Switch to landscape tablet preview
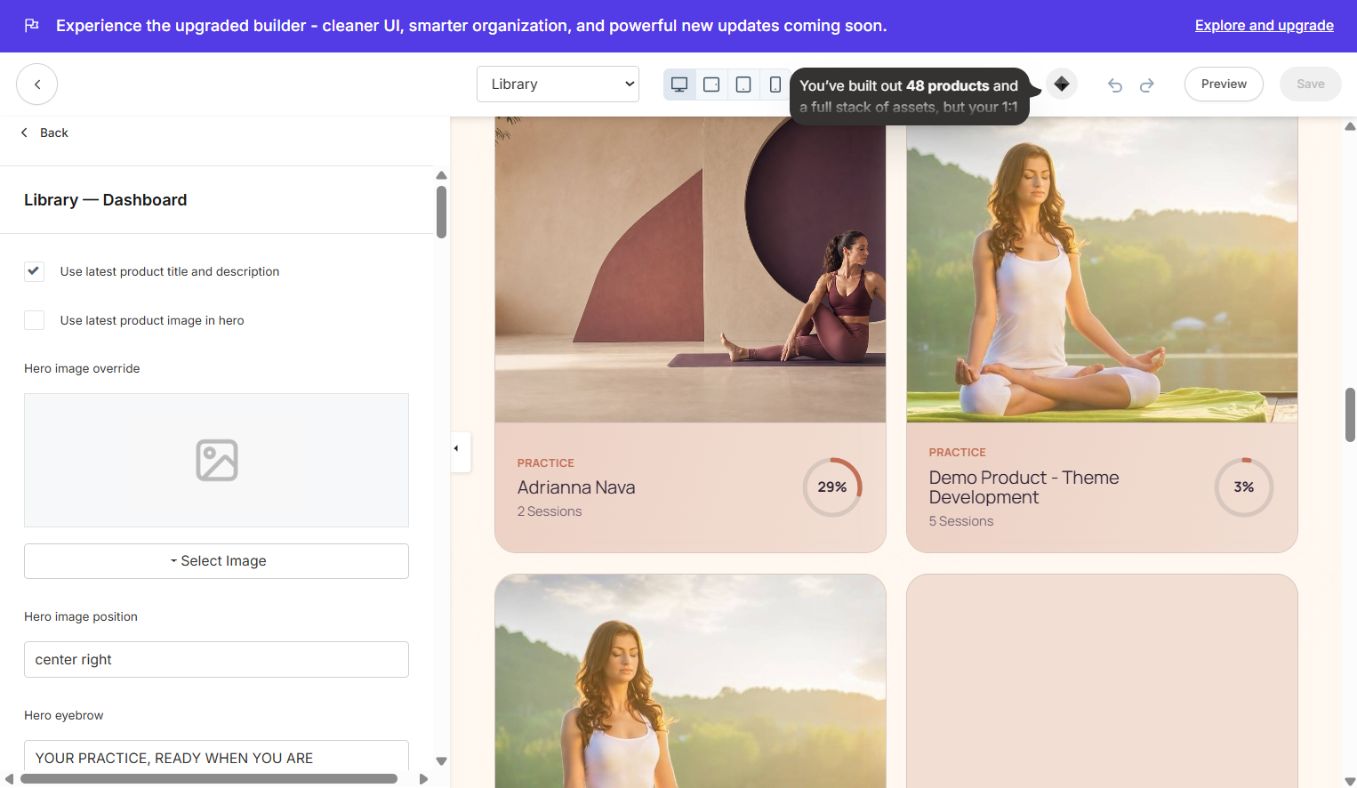This screenshot has height=788, width=1357. pyautogui.click(x=711, y=84)
